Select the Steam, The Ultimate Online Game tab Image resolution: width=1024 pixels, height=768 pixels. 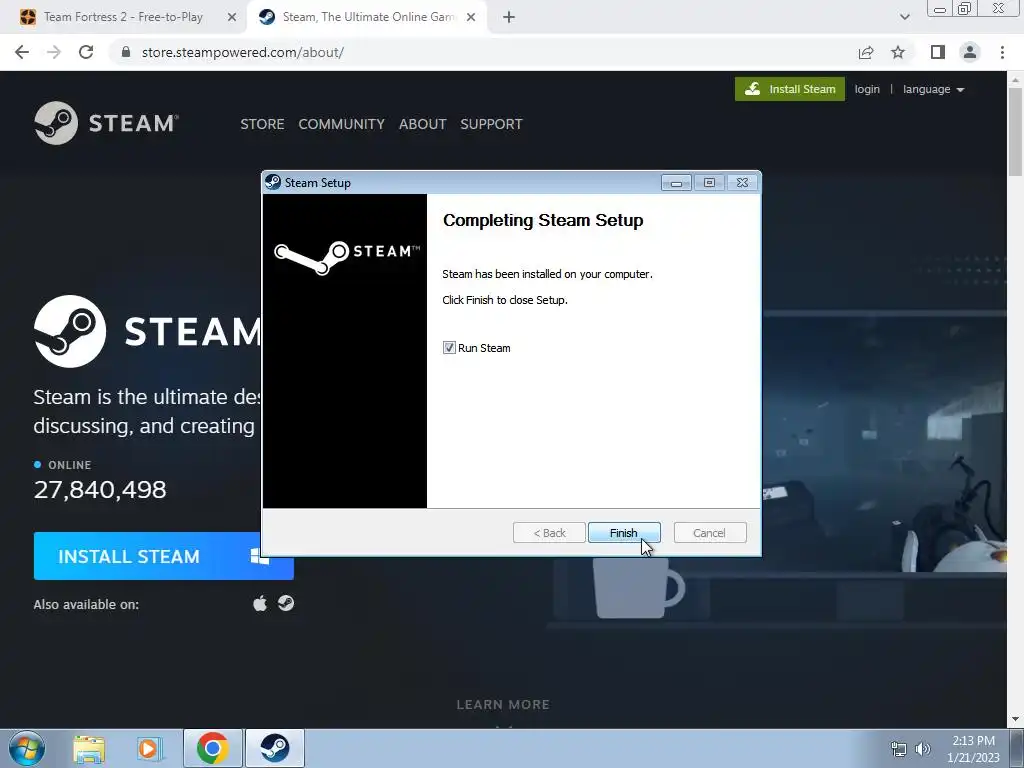coord(369,17)
